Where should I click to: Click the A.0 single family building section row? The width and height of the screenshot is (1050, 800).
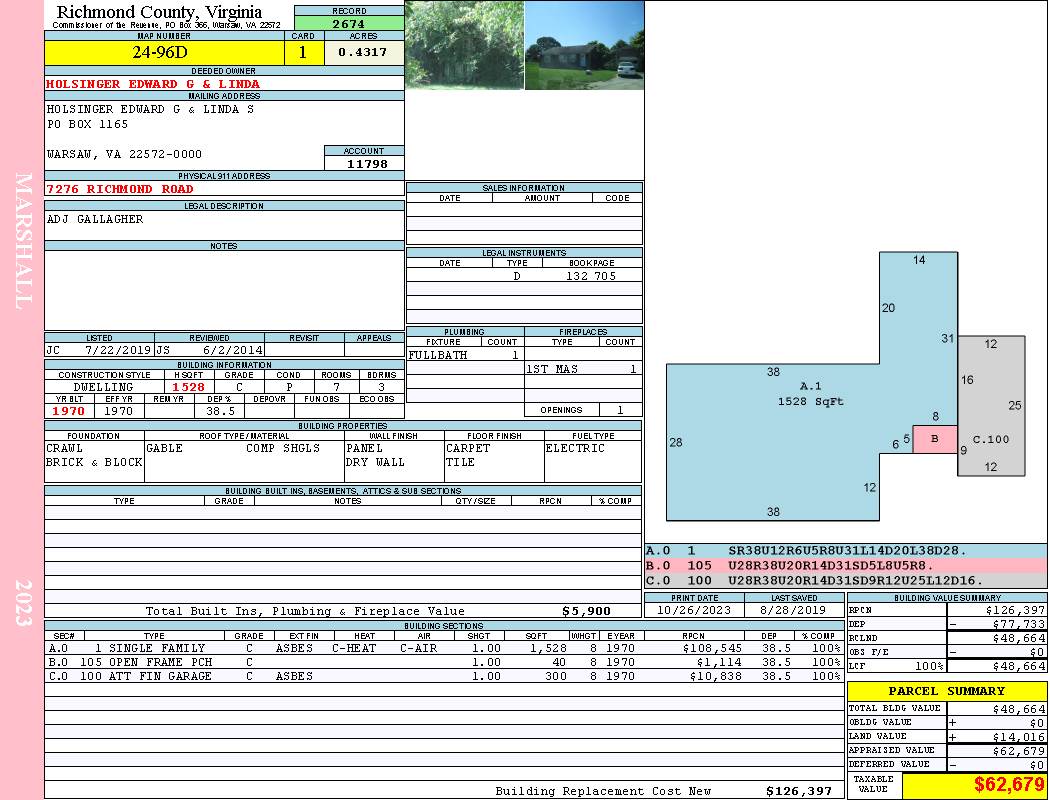[x=443, y=649]
